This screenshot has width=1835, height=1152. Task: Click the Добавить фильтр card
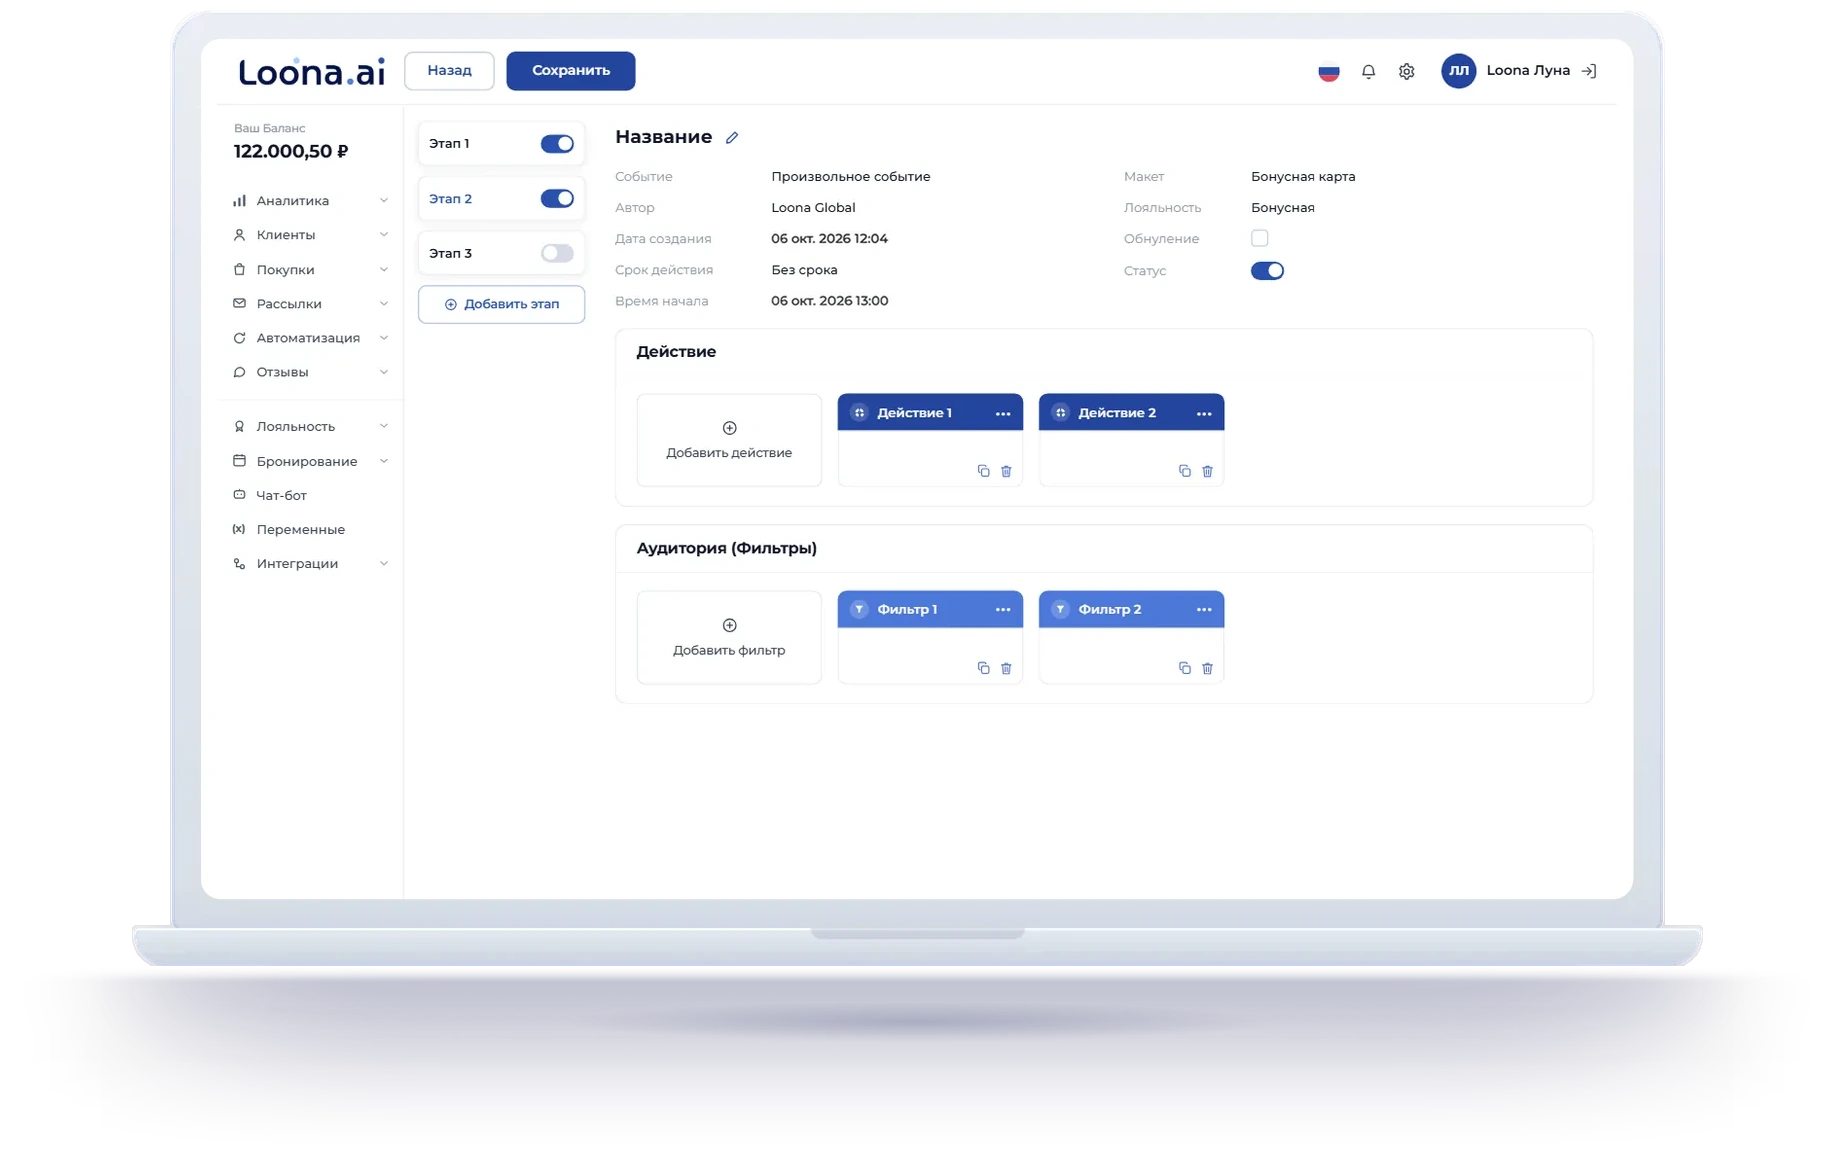(x=729, y=637)
